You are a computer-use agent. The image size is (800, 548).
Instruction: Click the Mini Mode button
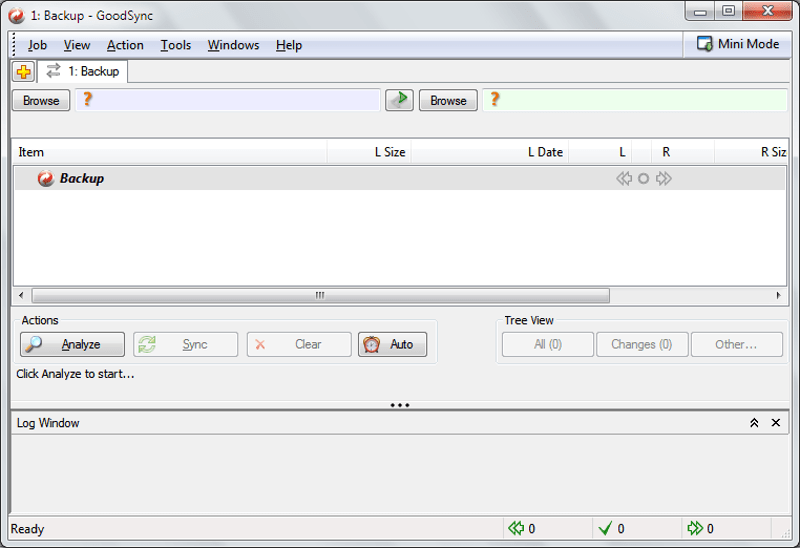[x=738, y=44]
